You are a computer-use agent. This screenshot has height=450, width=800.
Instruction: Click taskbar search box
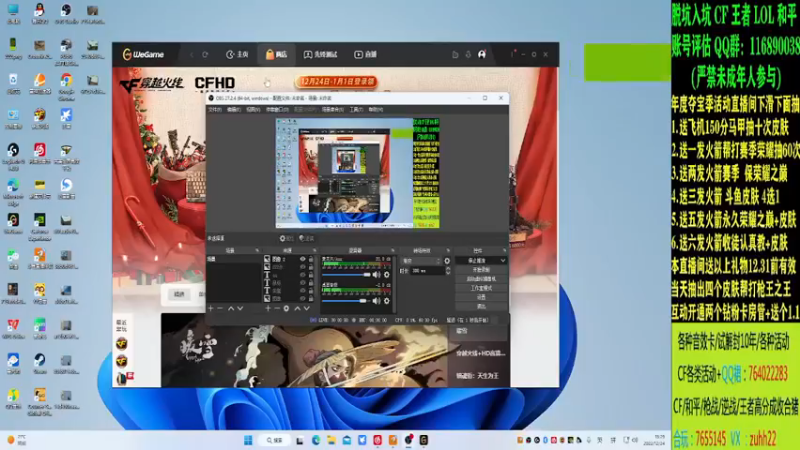[x=274, y=440]
